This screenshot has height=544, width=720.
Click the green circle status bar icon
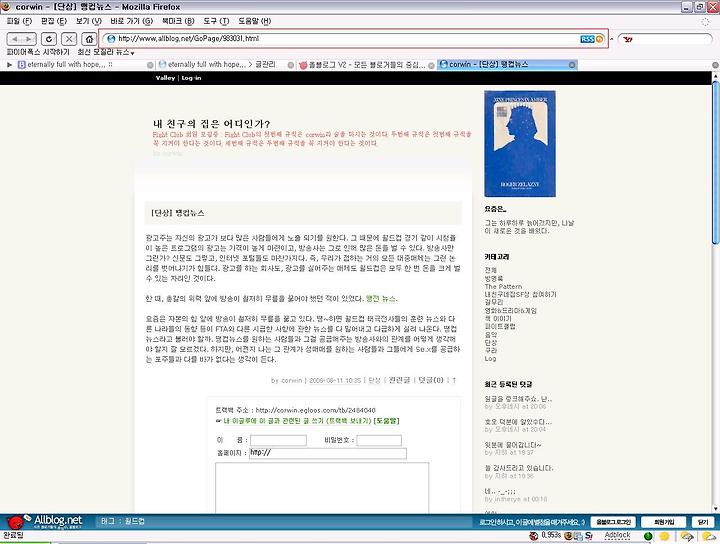tap(648, 536)
